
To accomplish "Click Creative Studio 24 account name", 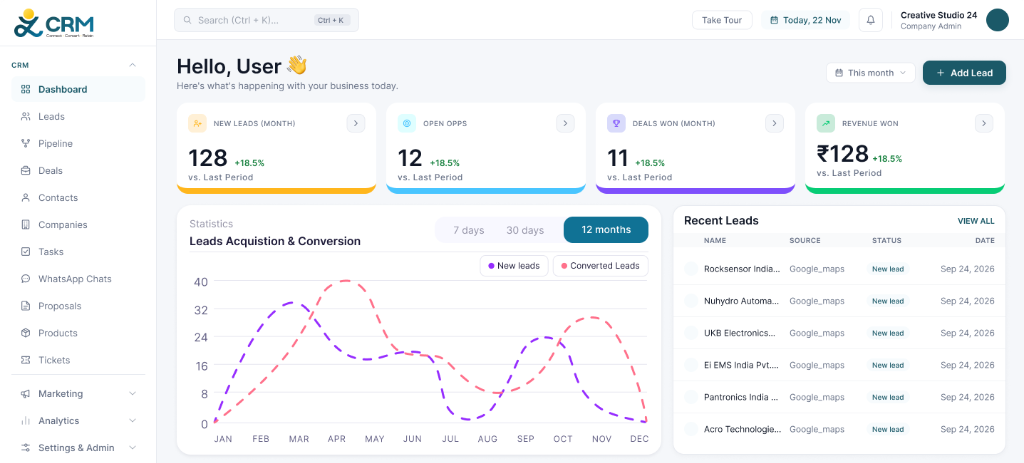I will tap(938, 15).
